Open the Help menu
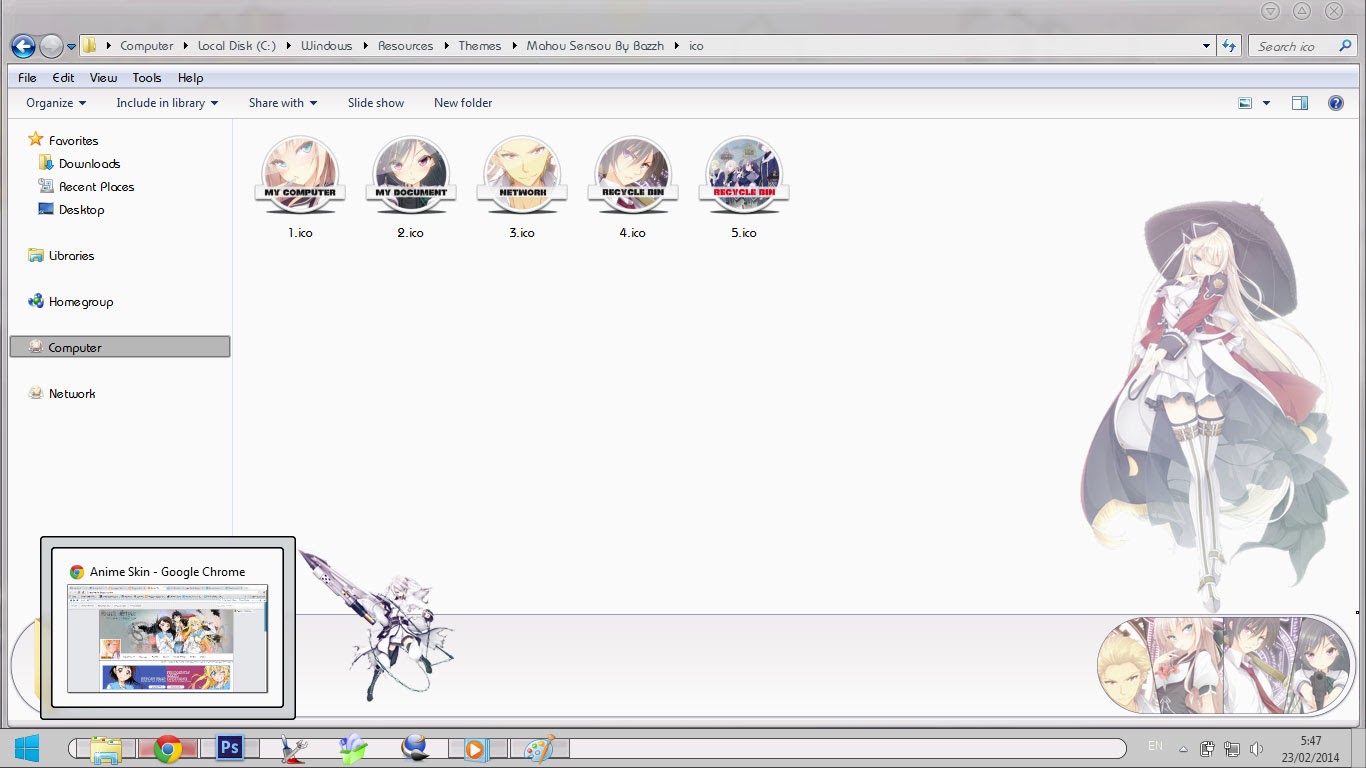This screenshot has width=1366, height=768. click(x=190, y=78)
